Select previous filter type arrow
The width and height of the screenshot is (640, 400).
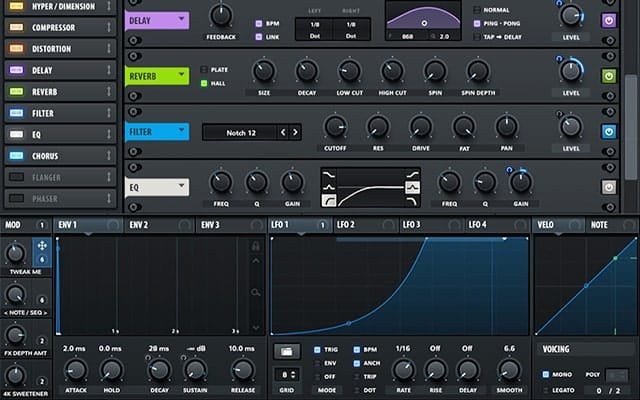coord(283,132)
